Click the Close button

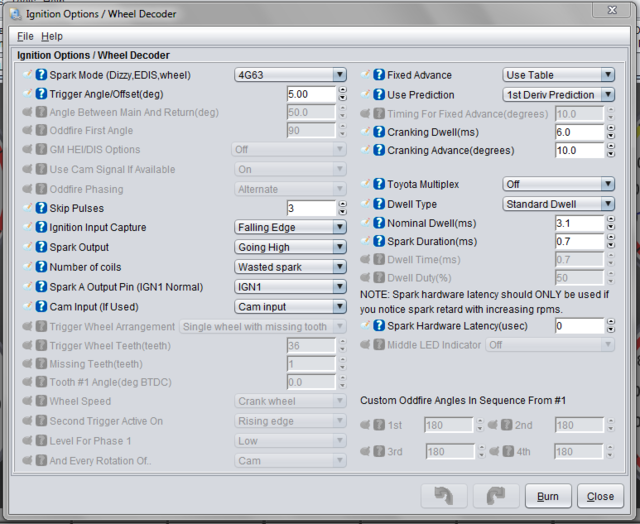click(x=600, y=496)
